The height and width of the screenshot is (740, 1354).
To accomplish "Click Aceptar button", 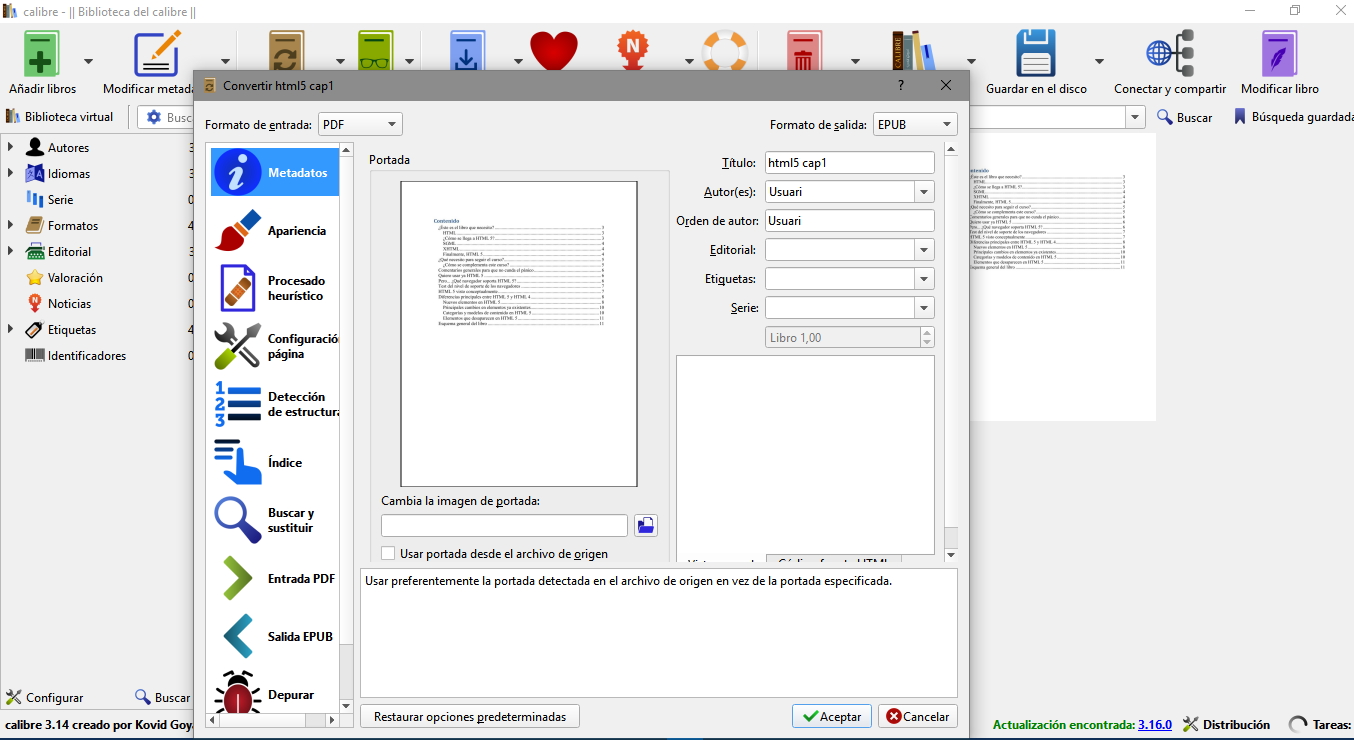I will coord(832,716).
